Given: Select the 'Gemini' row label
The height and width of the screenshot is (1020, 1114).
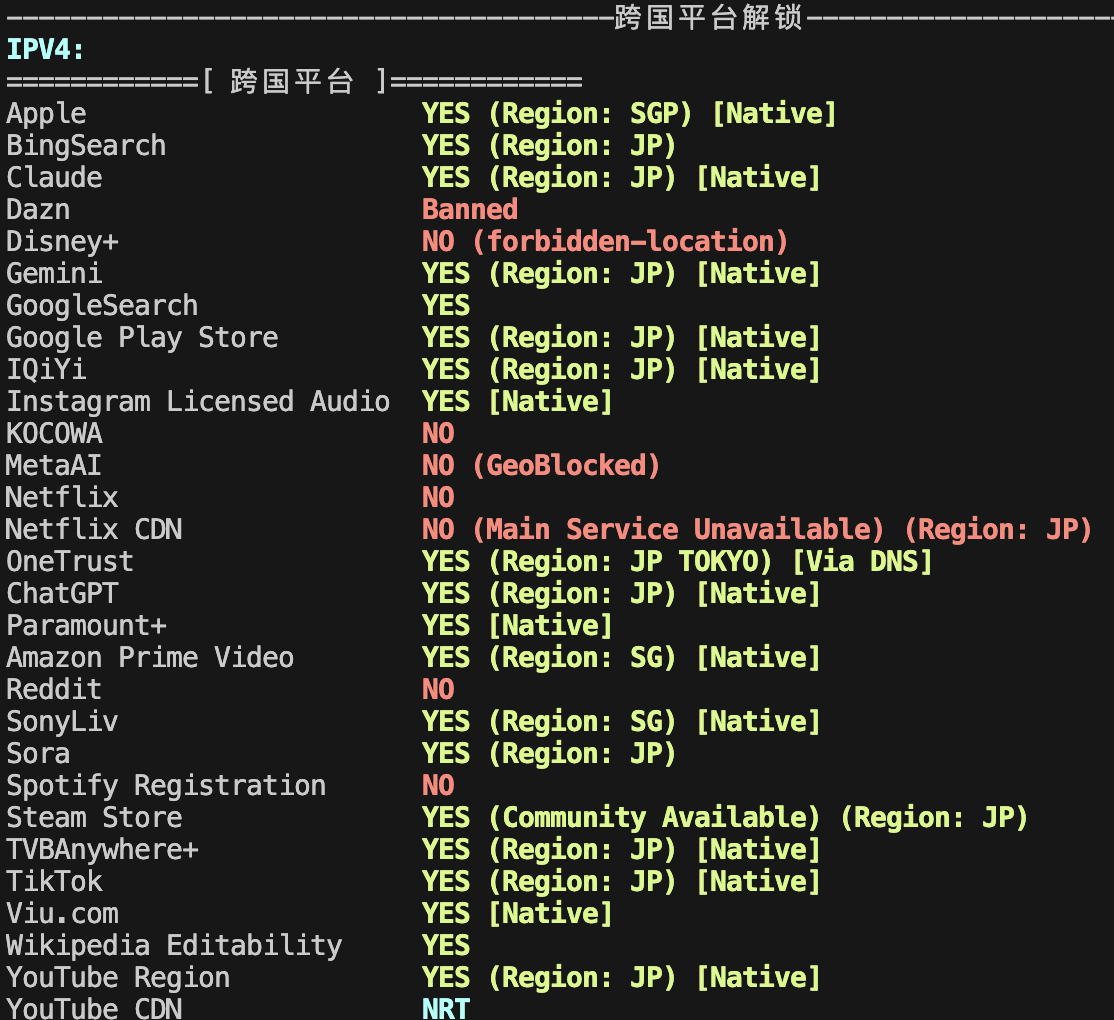Looking at the screenshot, I should click(x=54, y=273).
